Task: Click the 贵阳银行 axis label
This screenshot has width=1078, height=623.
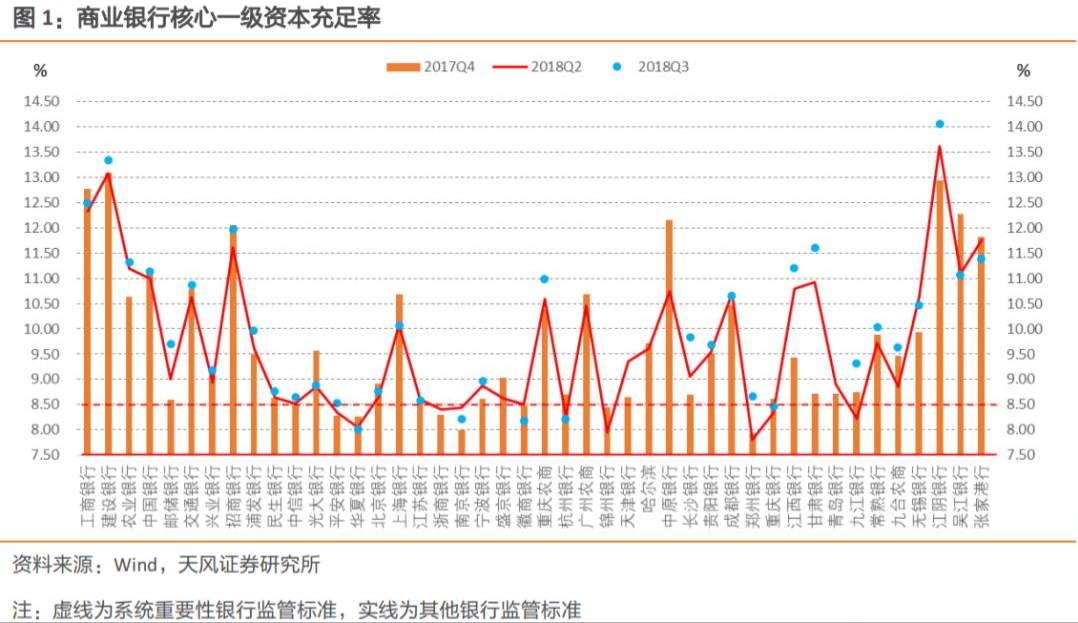Action: pos(712,496)
